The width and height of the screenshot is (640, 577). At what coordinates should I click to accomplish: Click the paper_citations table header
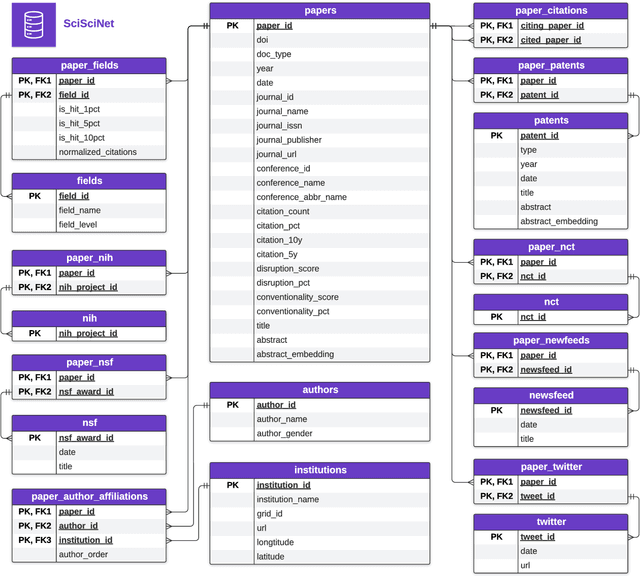(x=551, y=10)
